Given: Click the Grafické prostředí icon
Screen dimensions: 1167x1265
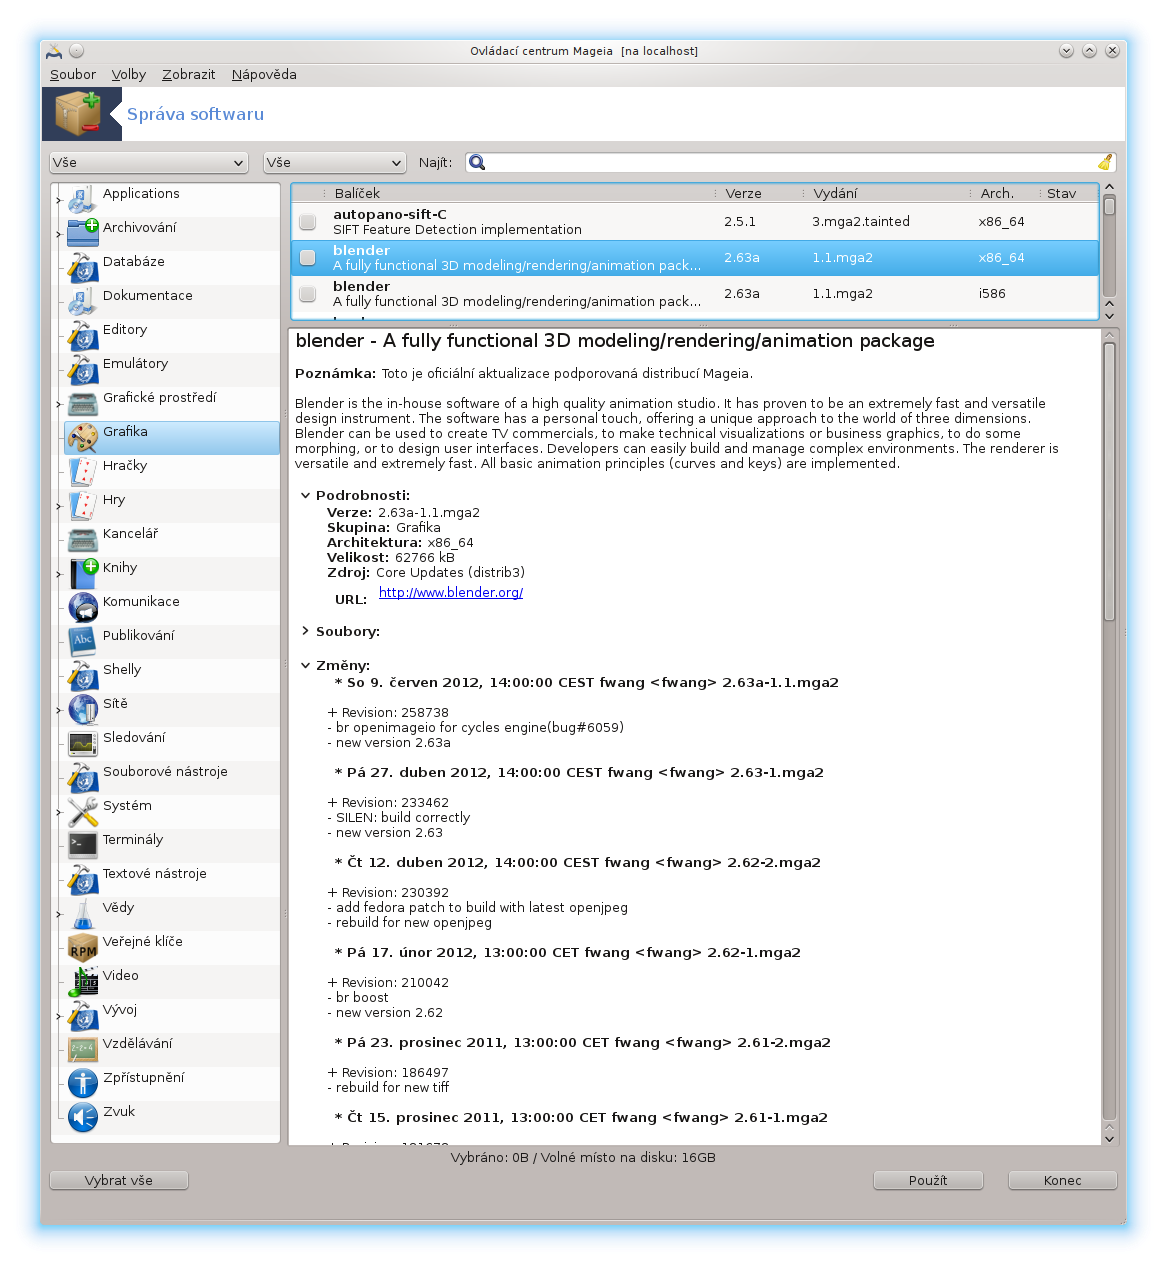Looking at the screenshot, I should (x=83, y=404).
